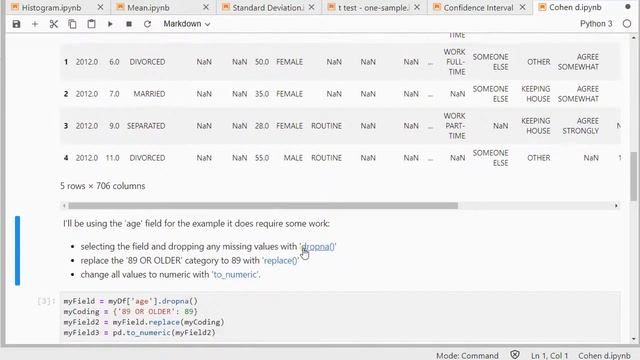Click the [3]: code cell prompt
The height and width of the screenshot is (360, 640).
pyautogui.click(x=45, y=301)
